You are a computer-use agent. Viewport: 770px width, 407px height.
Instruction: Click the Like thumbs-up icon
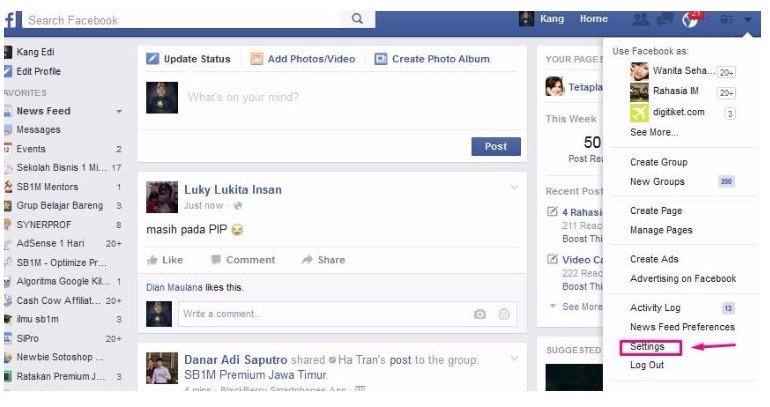[x=152, y=260]
